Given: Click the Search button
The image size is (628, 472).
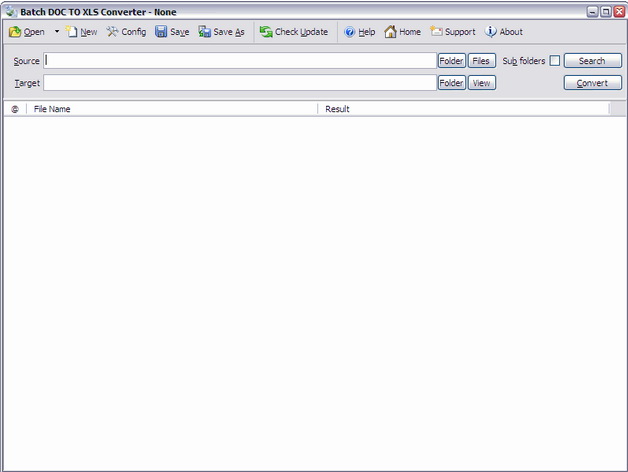Looking at the screenshot, I should tap(592, 61).
